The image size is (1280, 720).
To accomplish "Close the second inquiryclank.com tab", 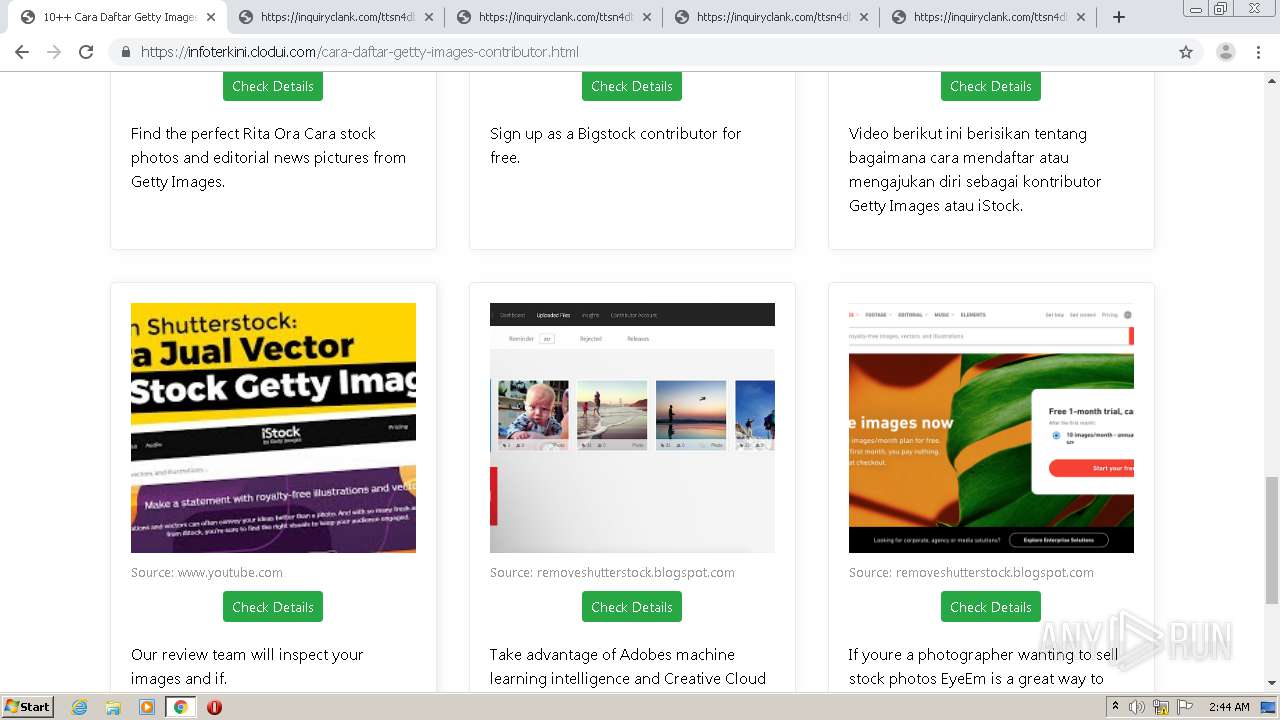I will pyautogui.click(x=429, y=17).
